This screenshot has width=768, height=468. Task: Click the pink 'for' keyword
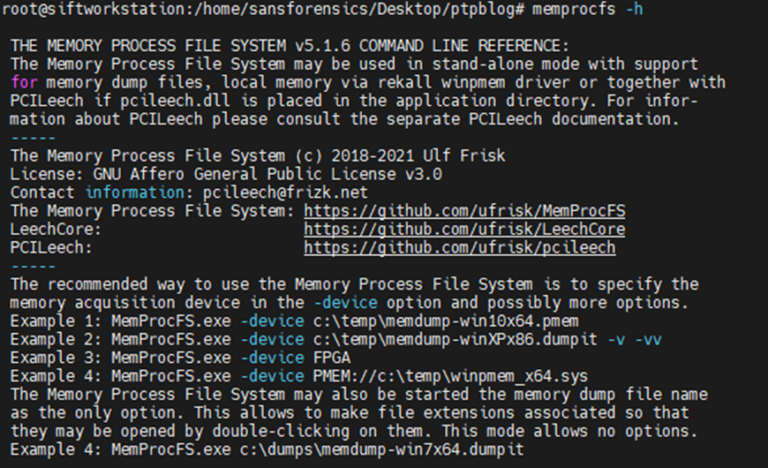click(24, 82)
